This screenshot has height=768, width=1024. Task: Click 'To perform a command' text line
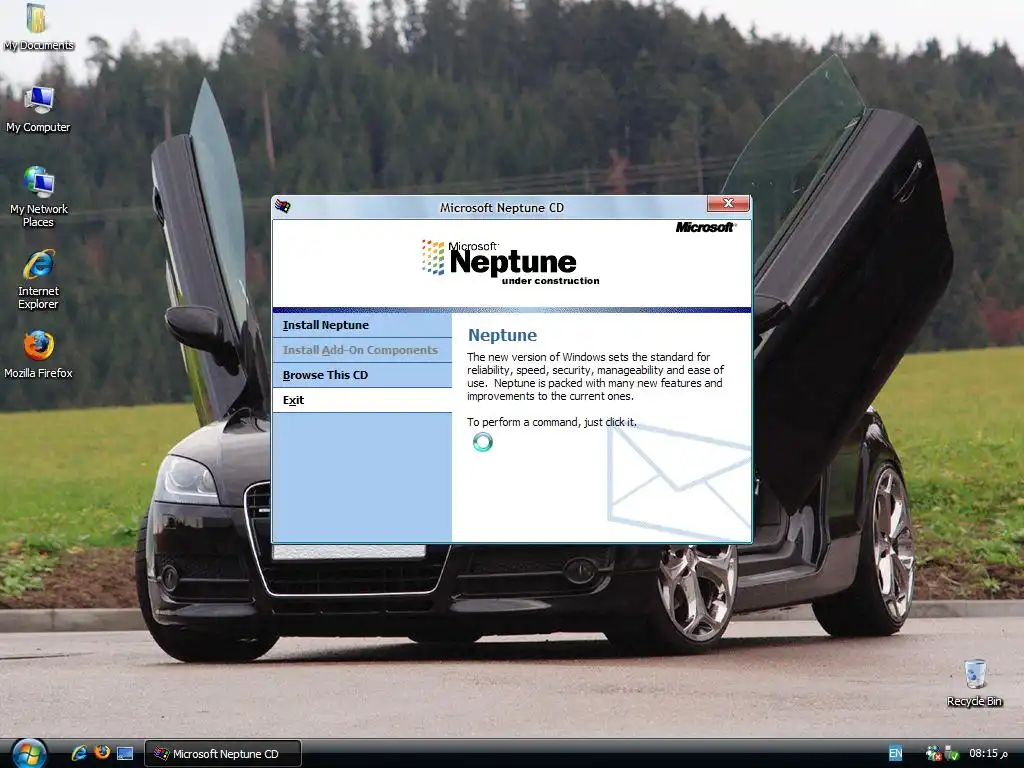pyautogui.click(x=551, y=422)
